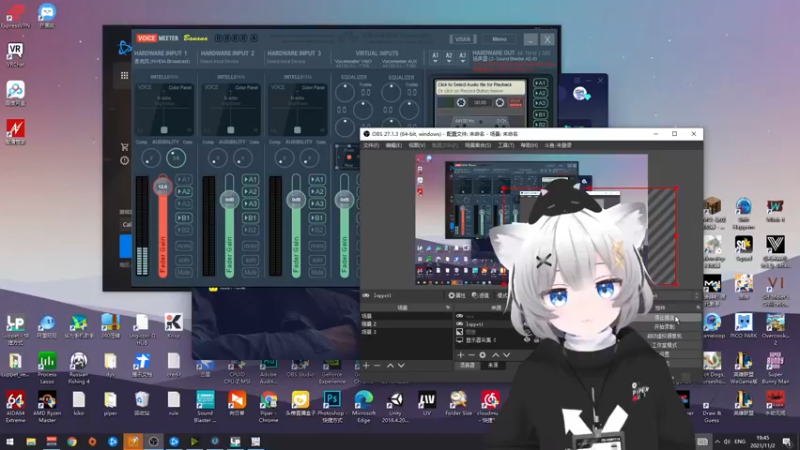Open PICO PARK desktop icon
The image size is (800, 450).
[x=743, y=326]
